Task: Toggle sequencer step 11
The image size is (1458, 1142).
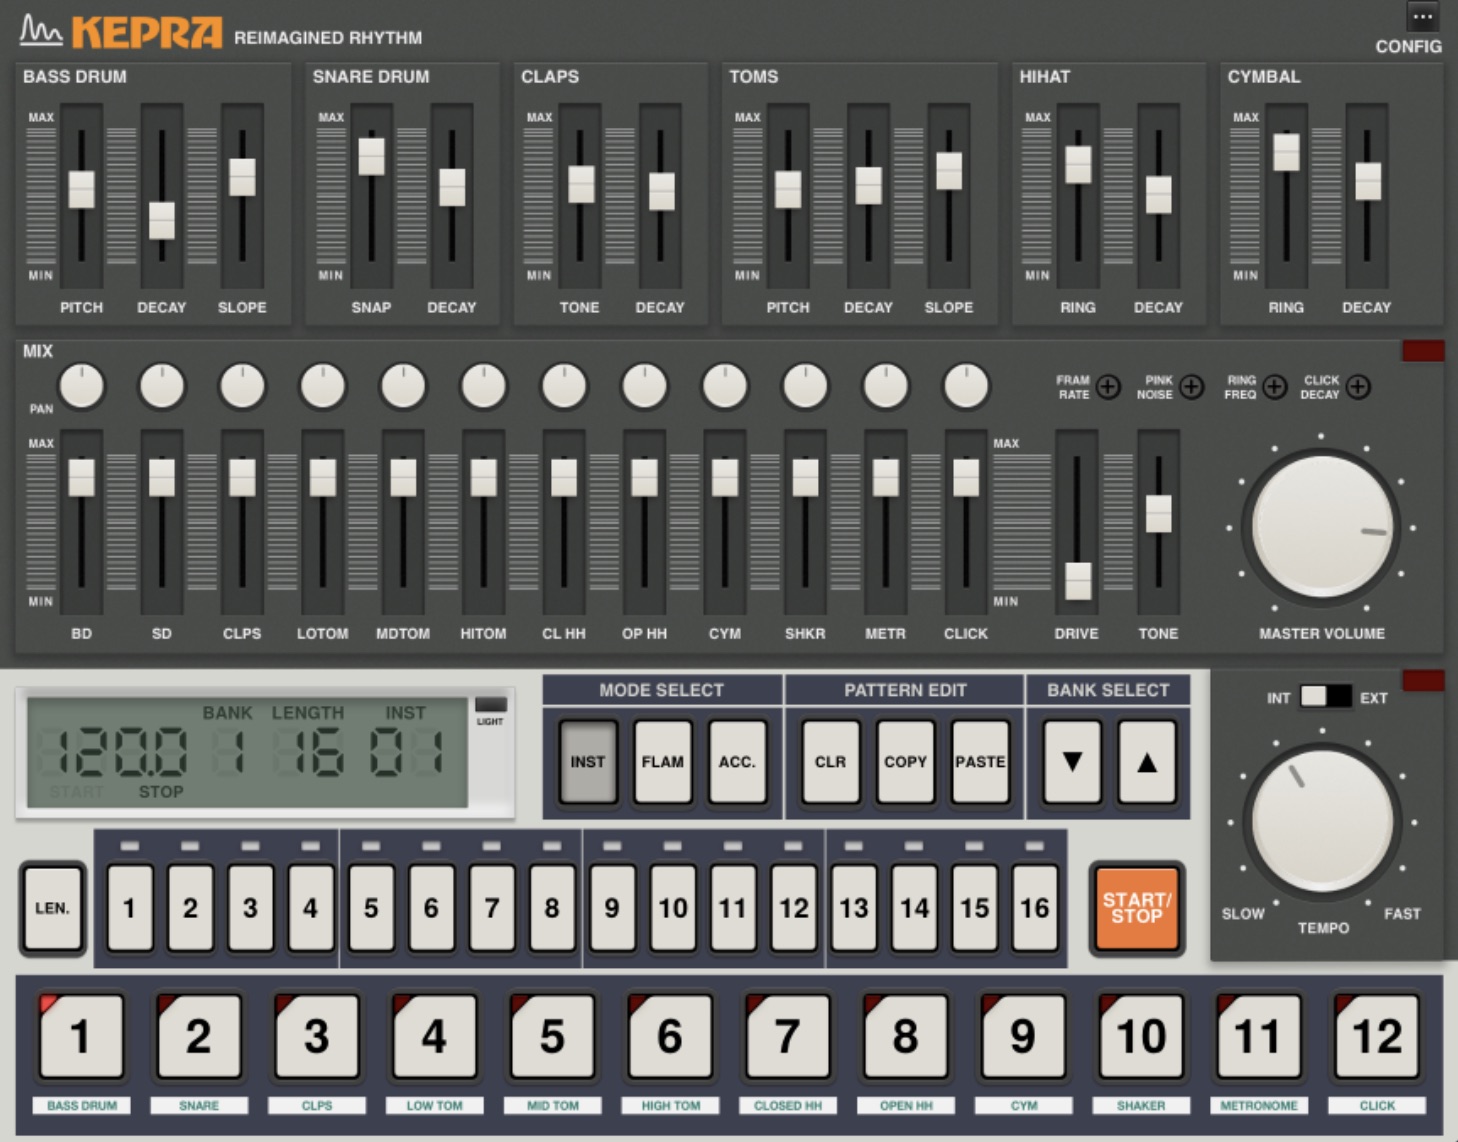Action: (x=733, y=908)
